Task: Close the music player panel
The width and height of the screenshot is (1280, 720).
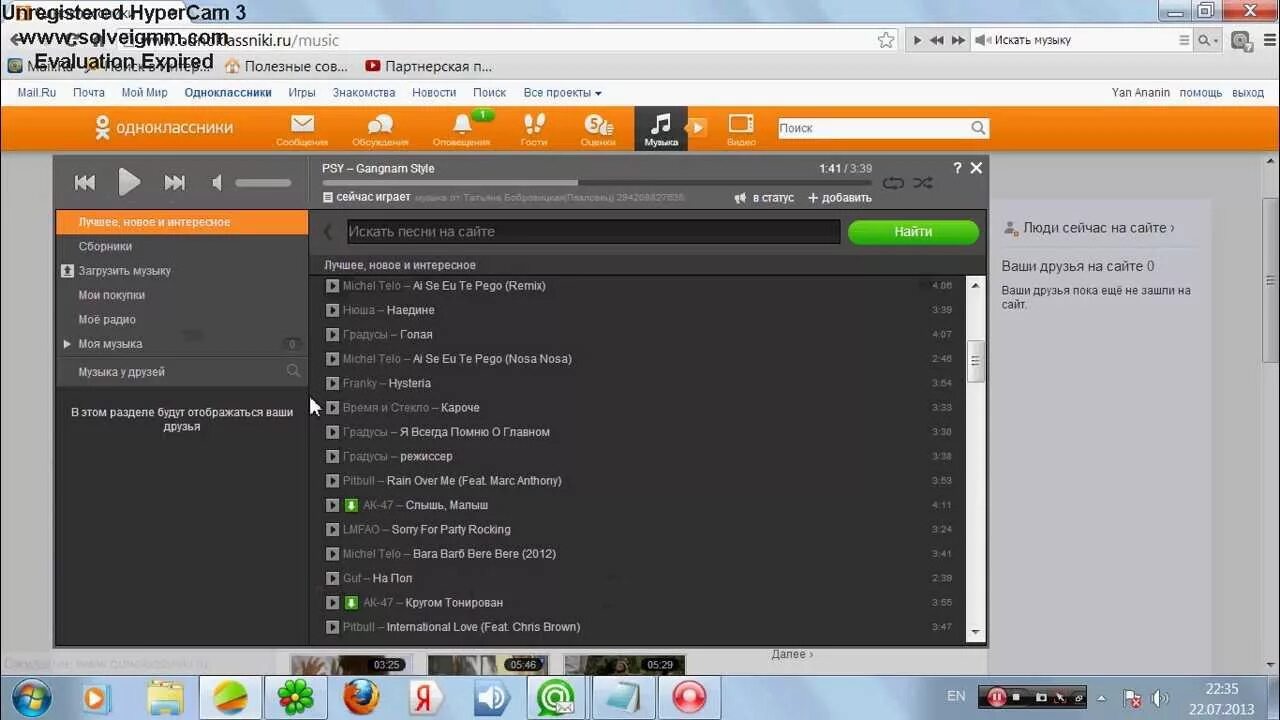Action: [976, 168]
